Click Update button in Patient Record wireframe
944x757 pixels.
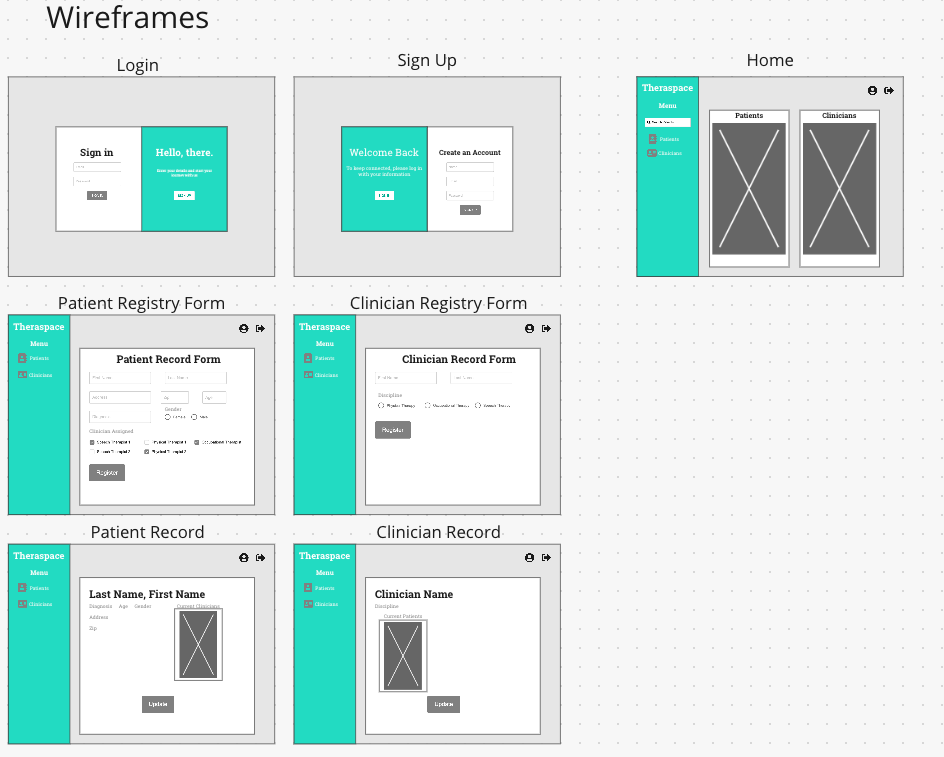[x=158, y=704]
